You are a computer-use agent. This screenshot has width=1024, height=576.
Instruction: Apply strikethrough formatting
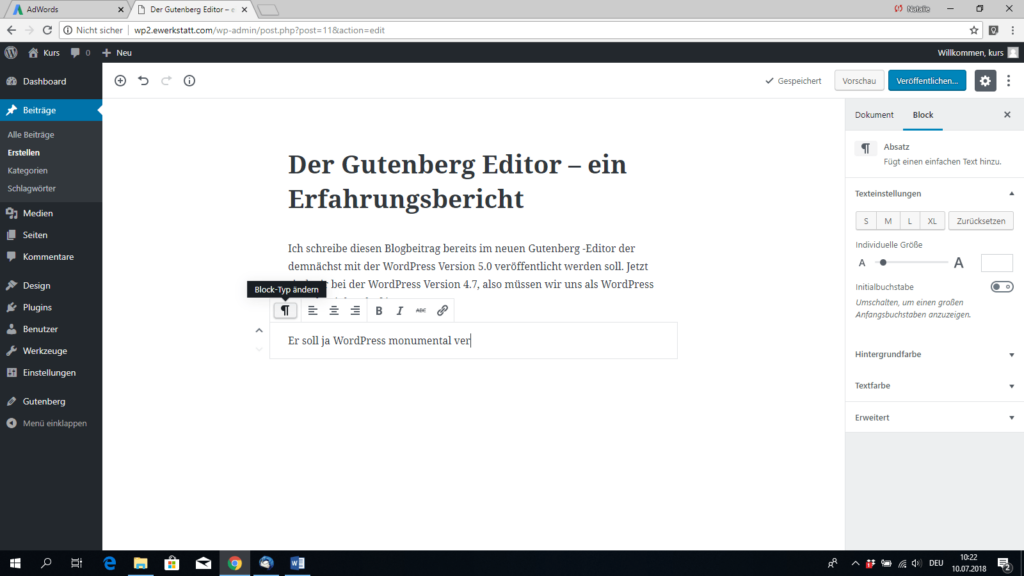(x=421, y=311)
